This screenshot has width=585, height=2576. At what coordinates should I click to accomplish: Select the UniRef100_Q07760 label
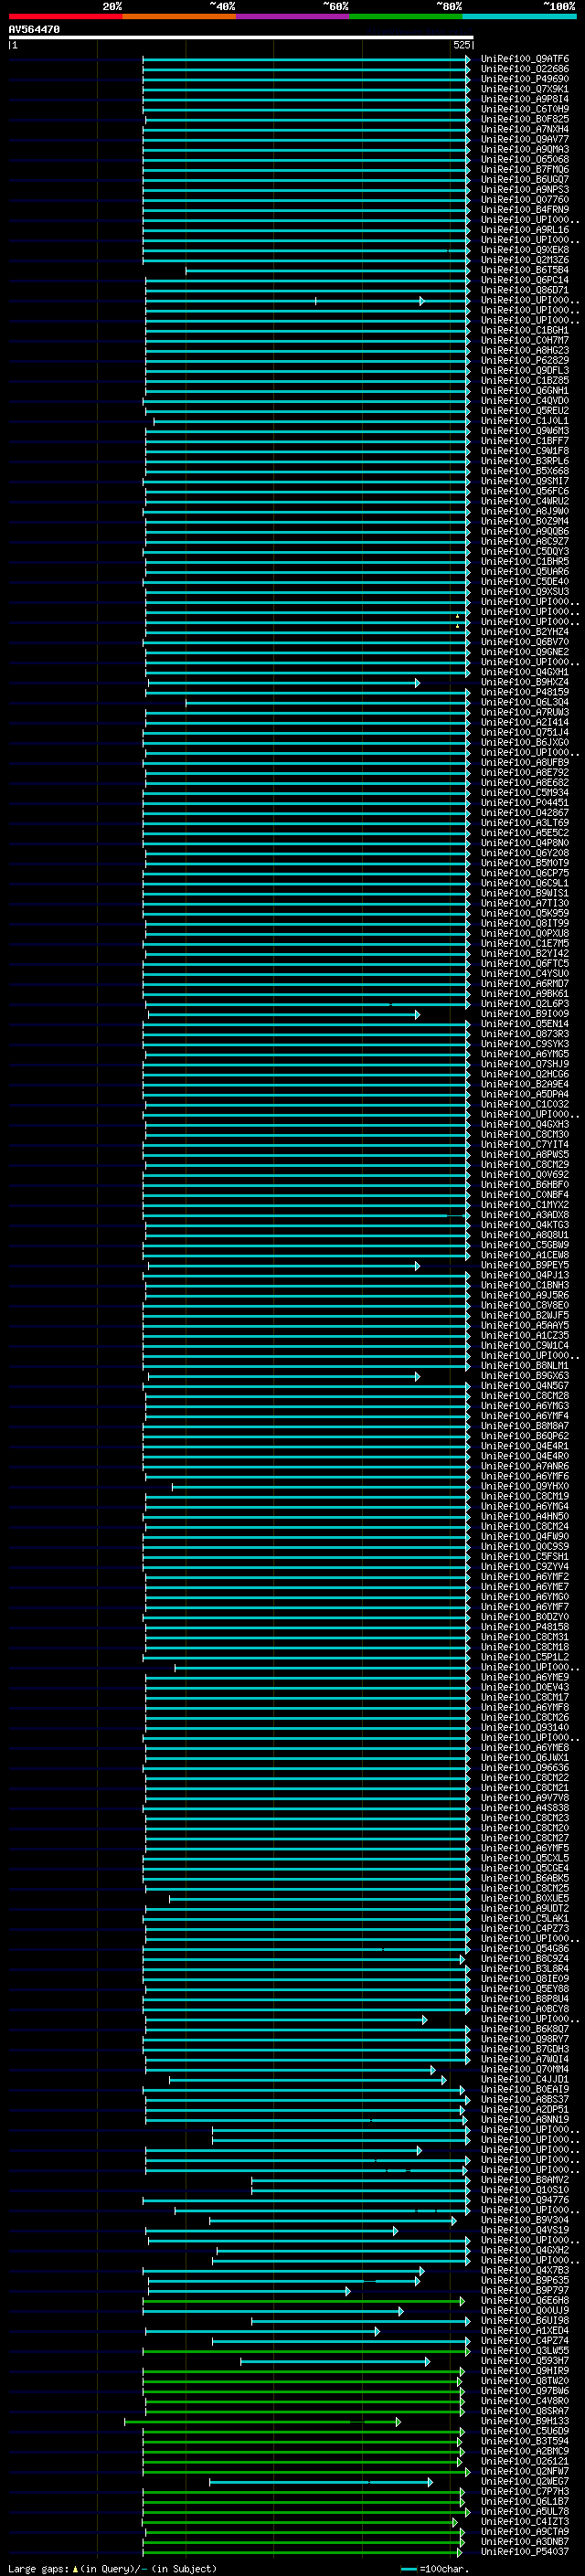tap(525, 200)
